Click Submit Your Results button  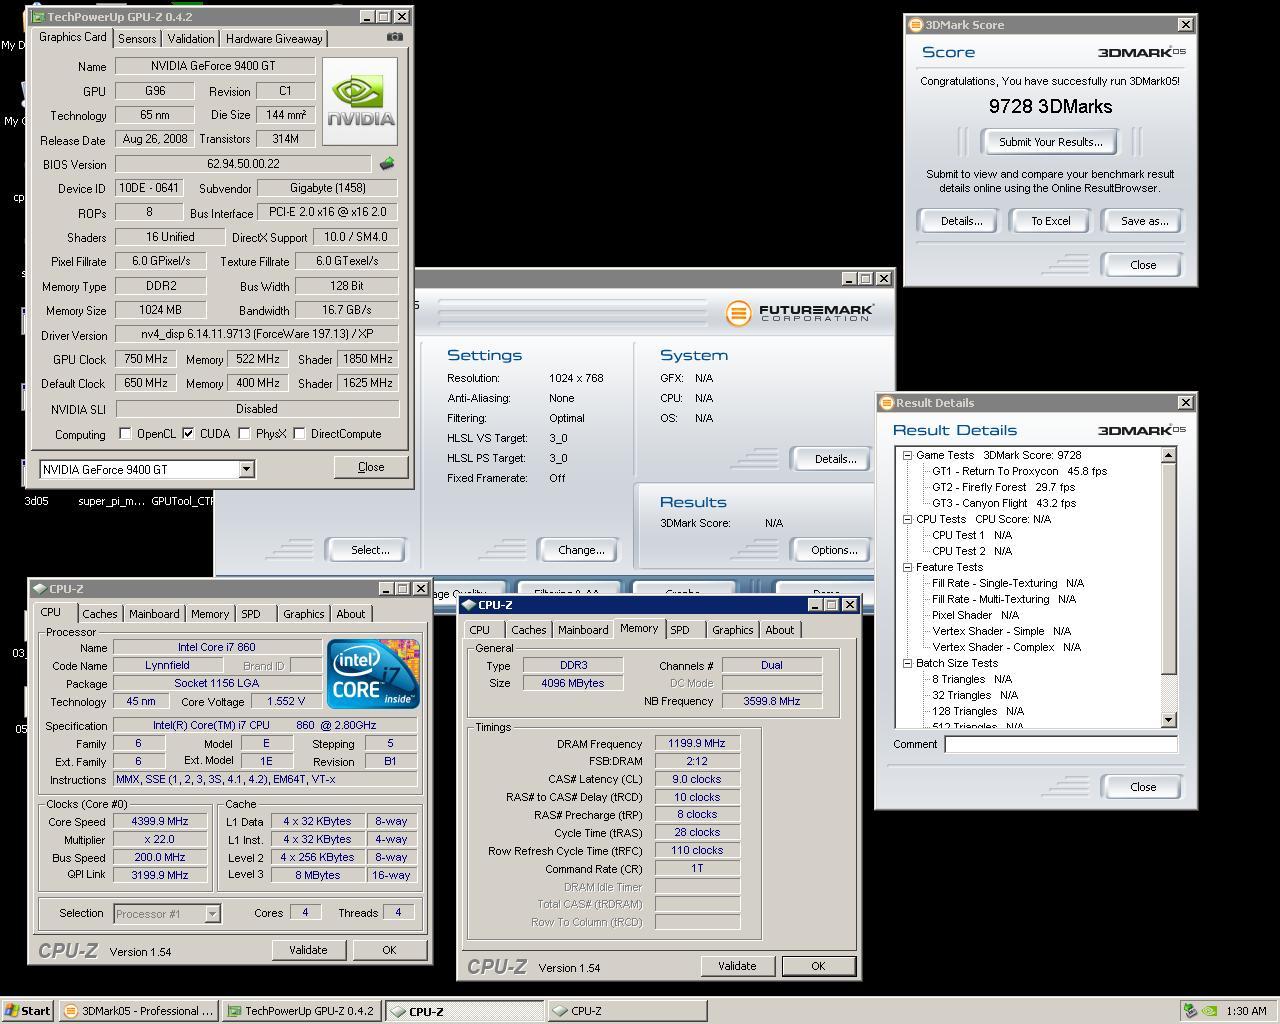1050,142
